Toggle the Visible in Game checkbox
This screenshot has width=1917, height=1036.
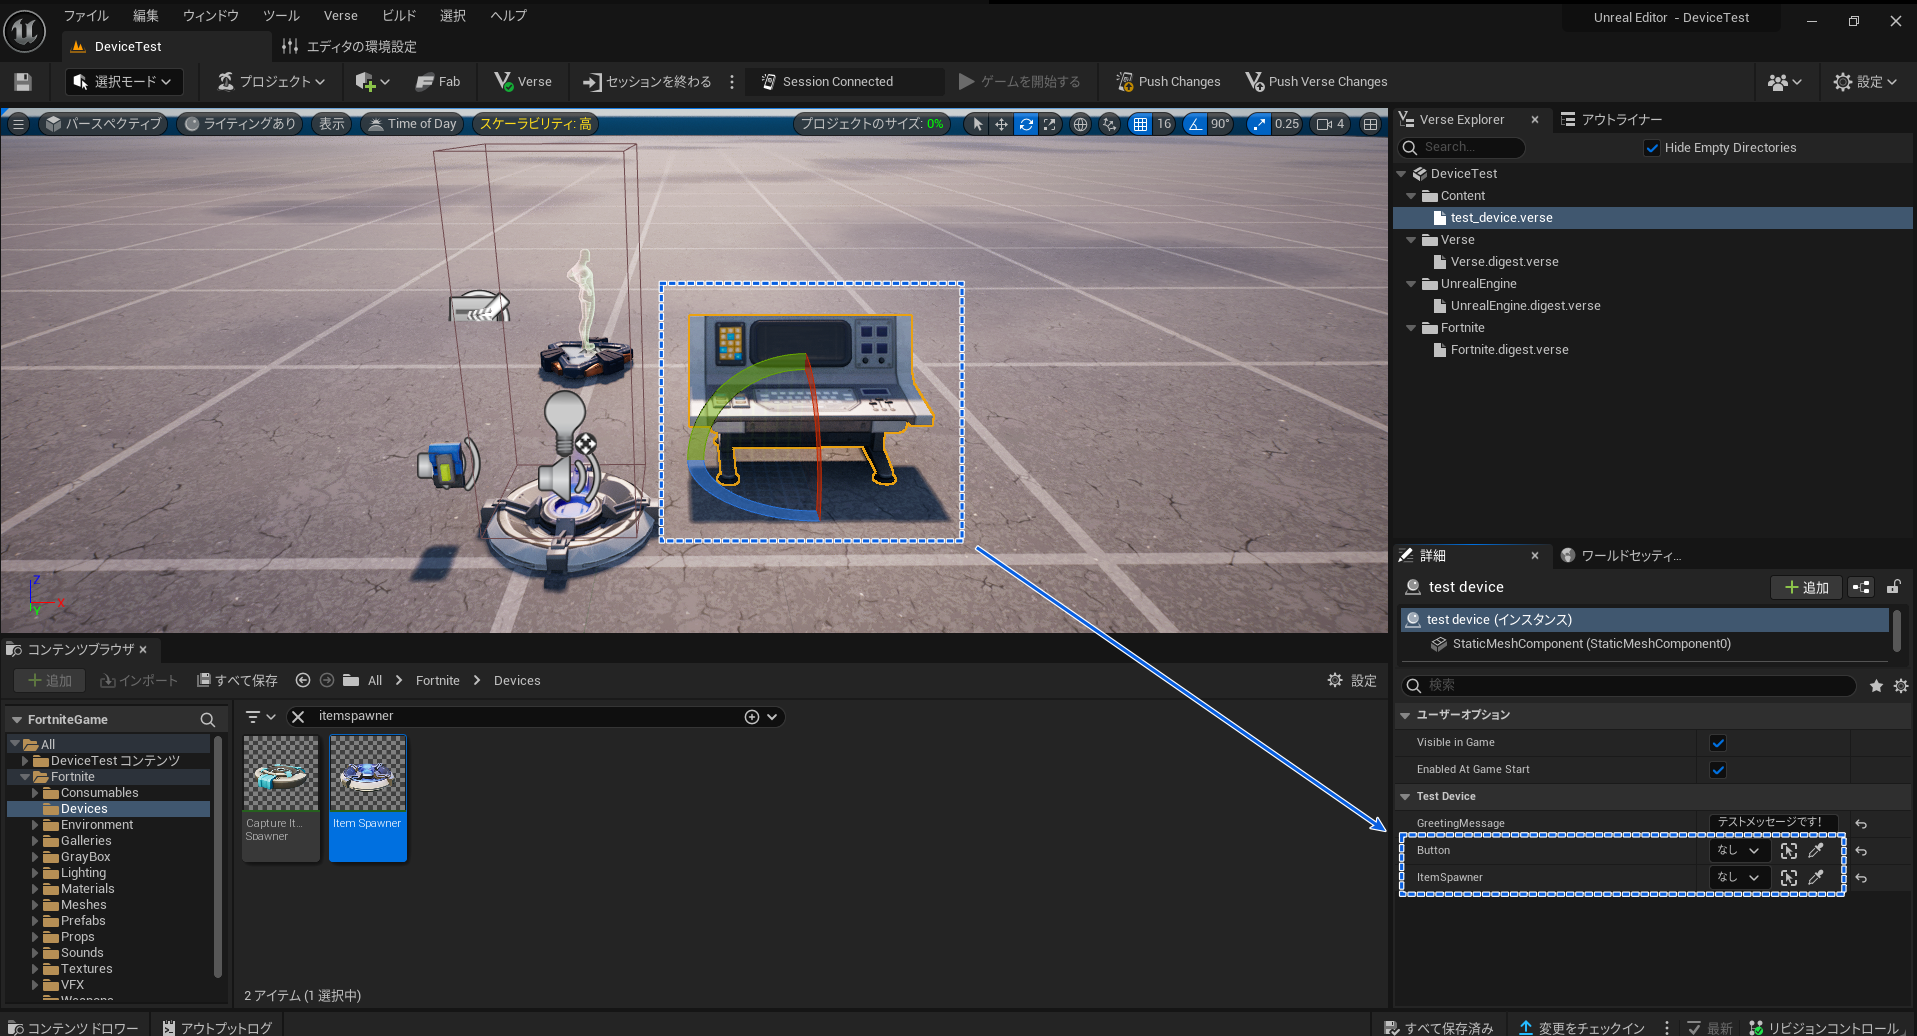point(1717,742)
